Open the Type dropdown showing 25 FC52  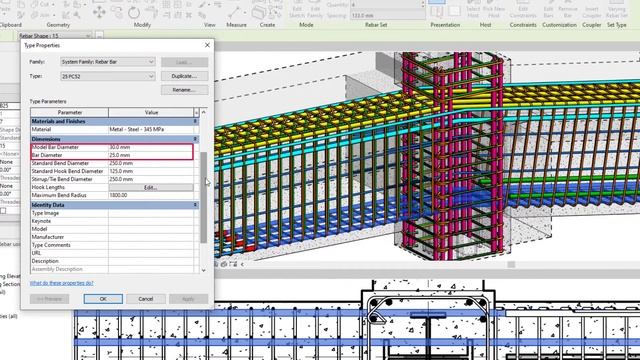108,76
